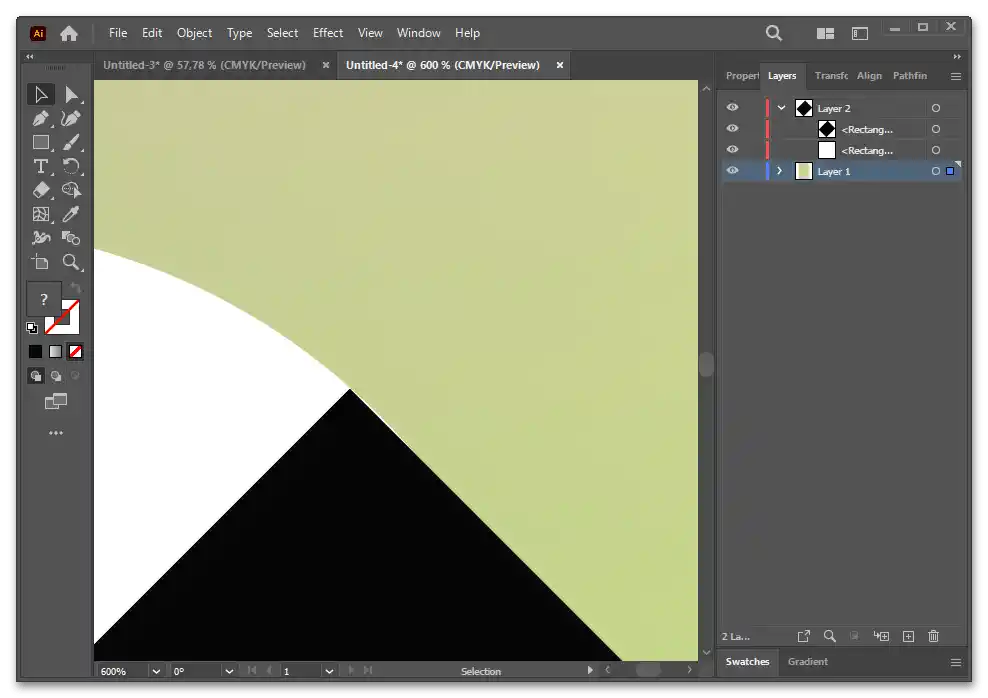Switch to the Gradient panel tab
This screenshot has width=988, height=698.
click(807, 661)
